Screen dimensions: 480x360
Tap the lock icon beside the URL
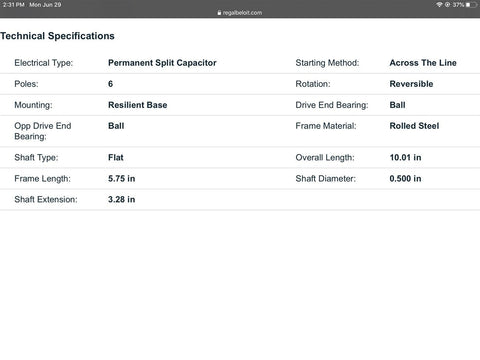(219, 13)
